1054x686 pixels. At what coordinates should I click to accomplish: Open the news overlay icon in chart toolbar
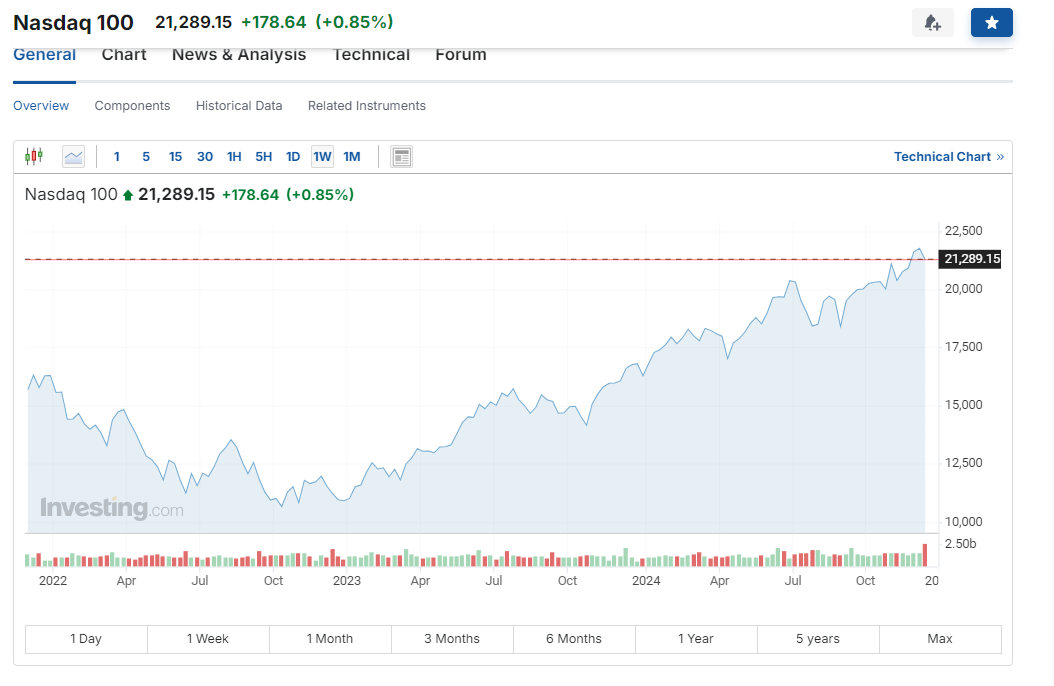(401, 157)
